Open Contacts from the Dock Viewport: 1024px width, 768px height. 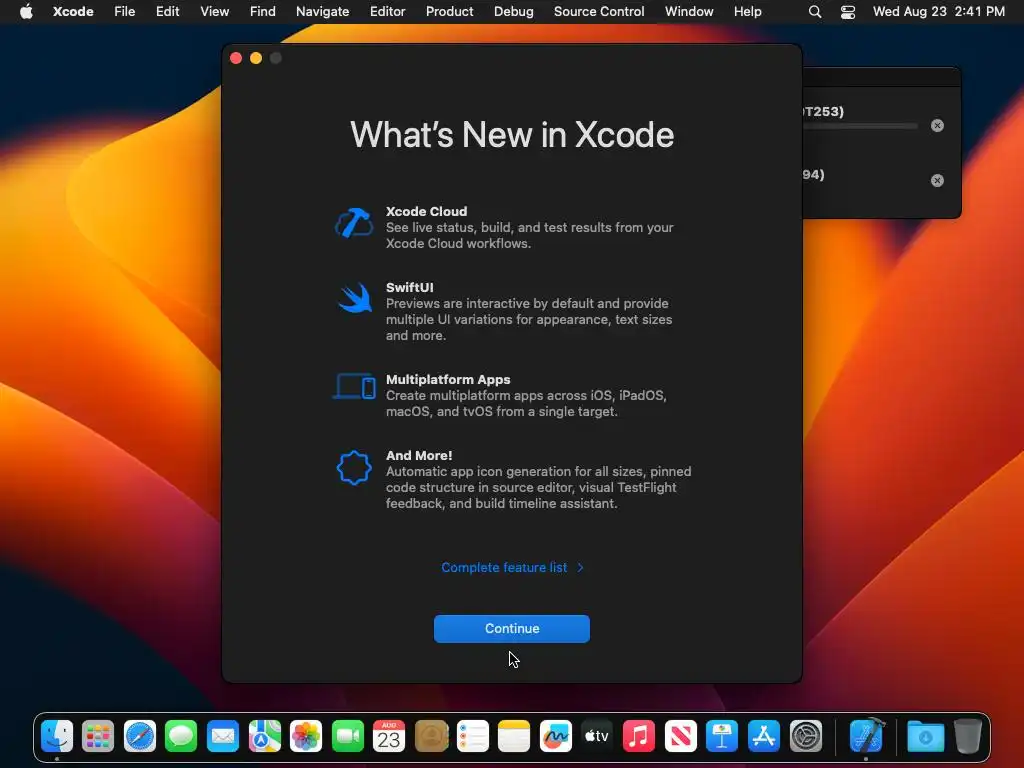click(431, 737)
